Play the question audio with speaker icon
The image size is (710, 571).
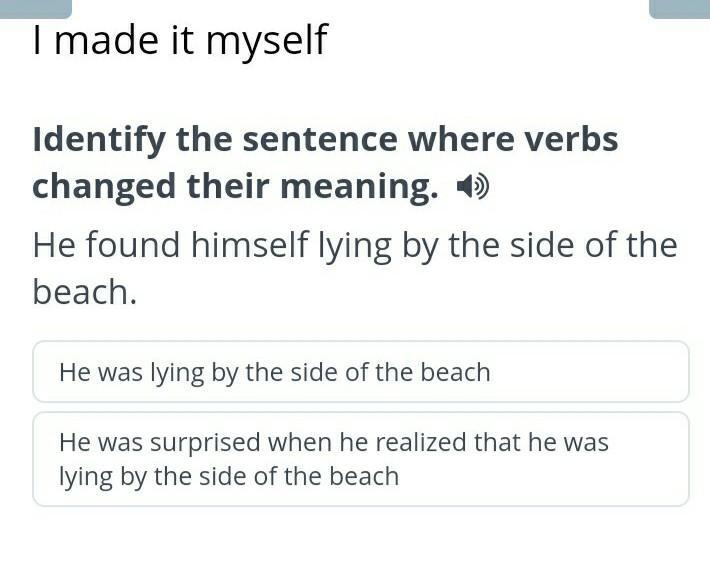[x=472, y=186]
